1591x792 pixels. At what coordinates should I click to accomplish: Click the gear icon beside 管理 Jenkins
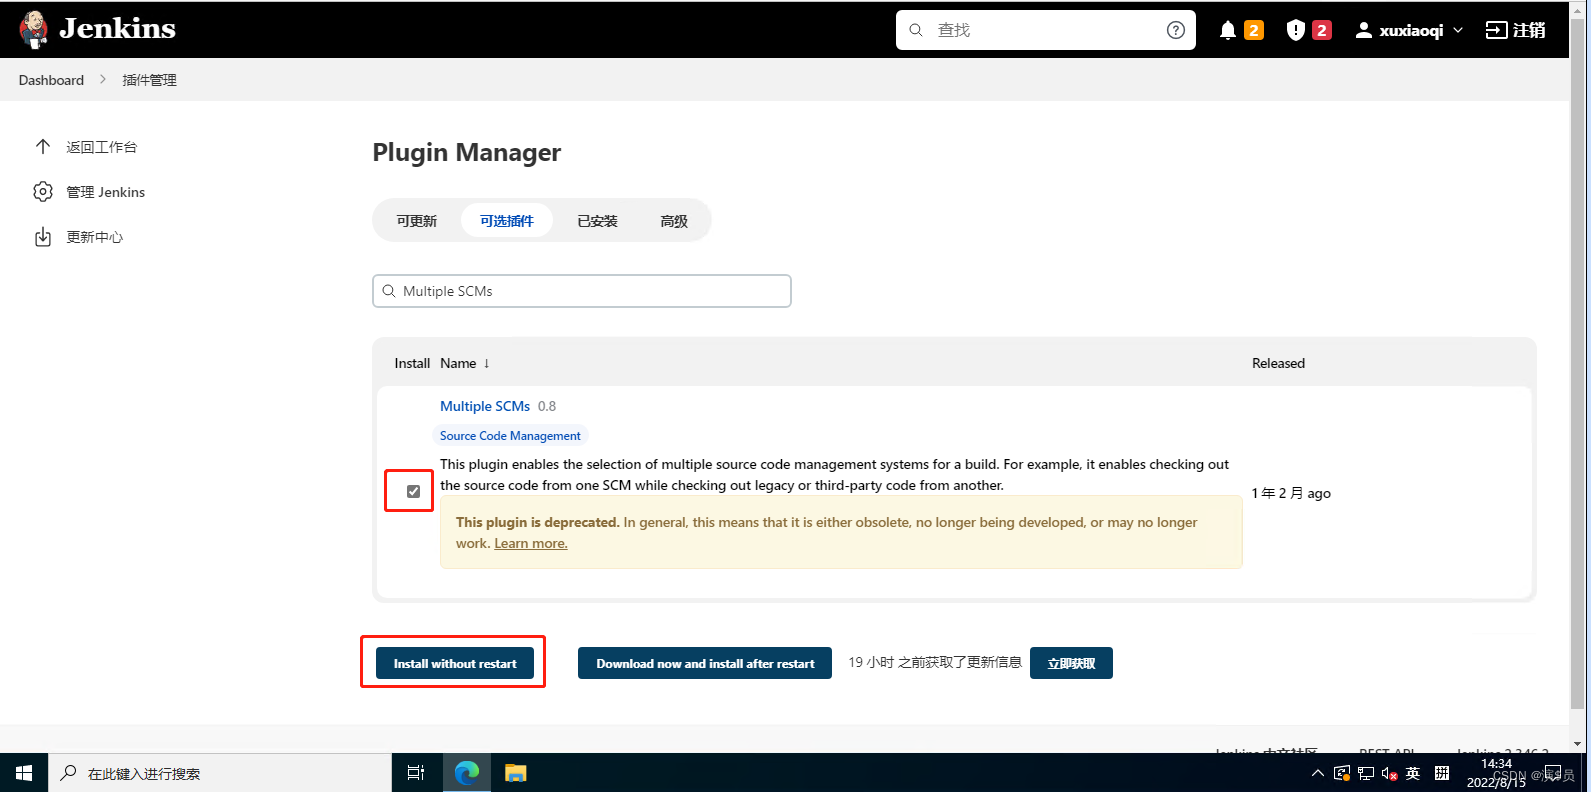tap(43, 192)
